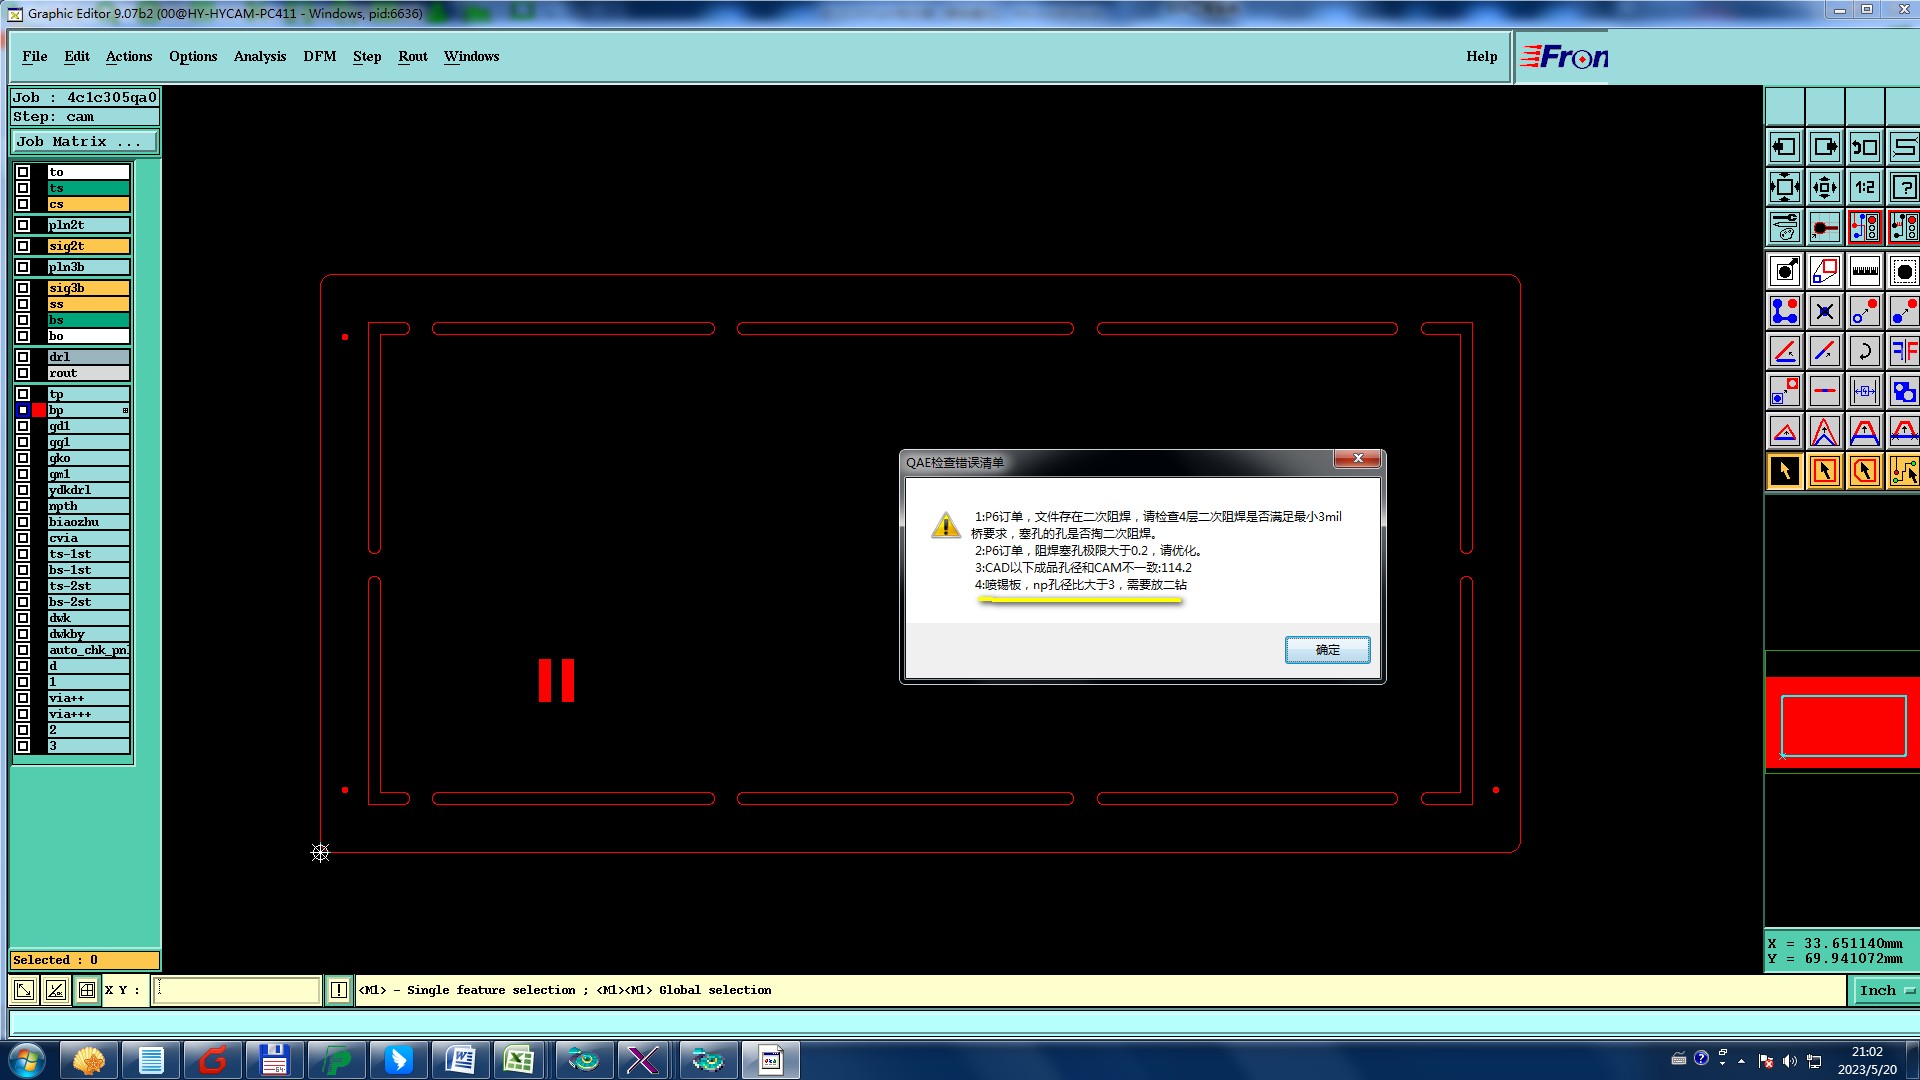This screenshot has width=1920, height=1080.
Task: Expand the bp layer options marker
Action: pos(125,411)
